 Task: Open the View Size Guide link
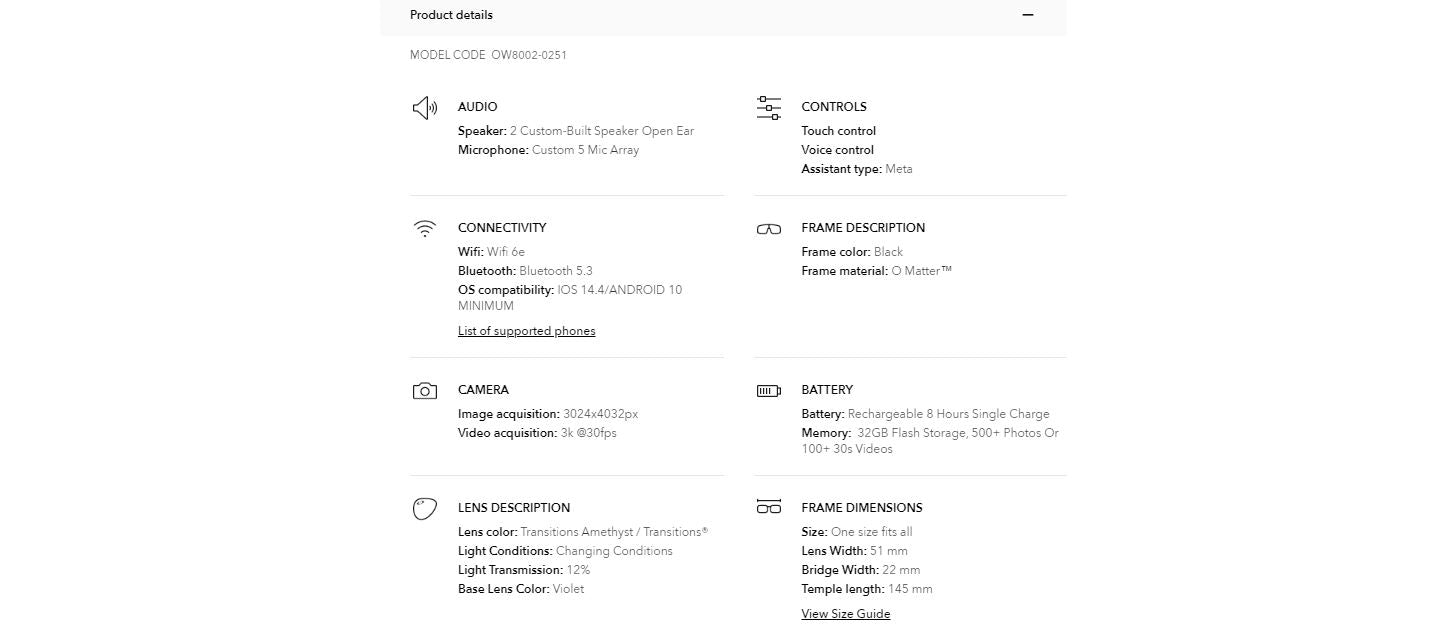(x=845, y=614)
